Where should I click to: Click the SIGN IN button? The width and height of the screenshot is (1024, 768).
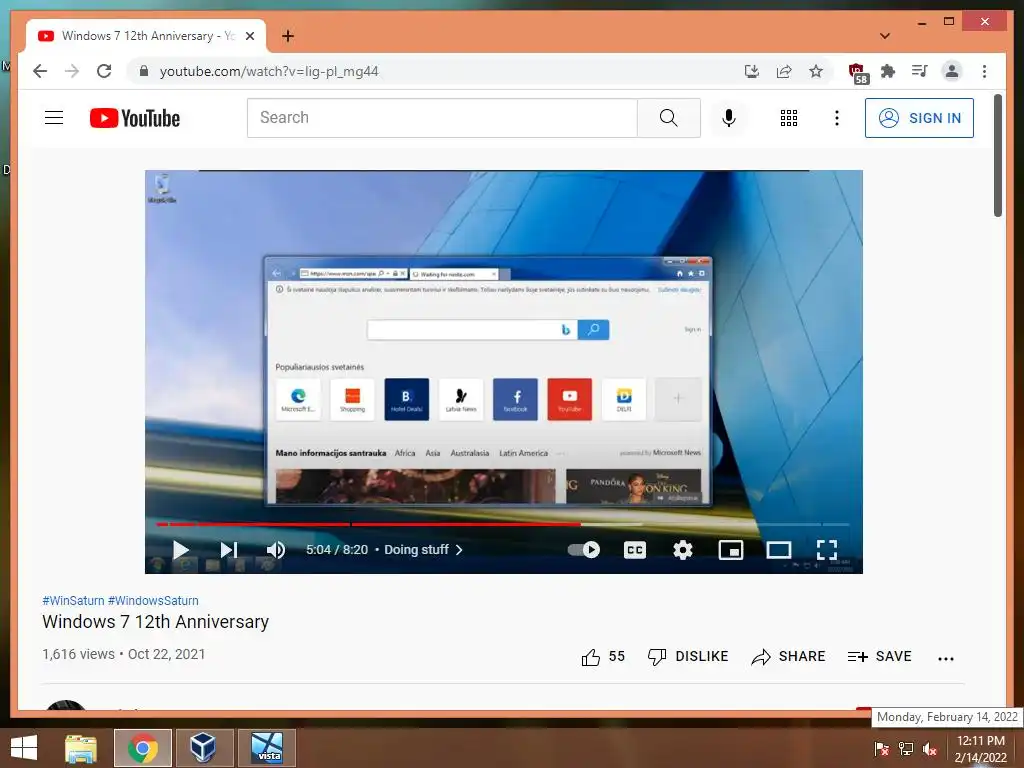pyautogui.click(x=919, y=118)
